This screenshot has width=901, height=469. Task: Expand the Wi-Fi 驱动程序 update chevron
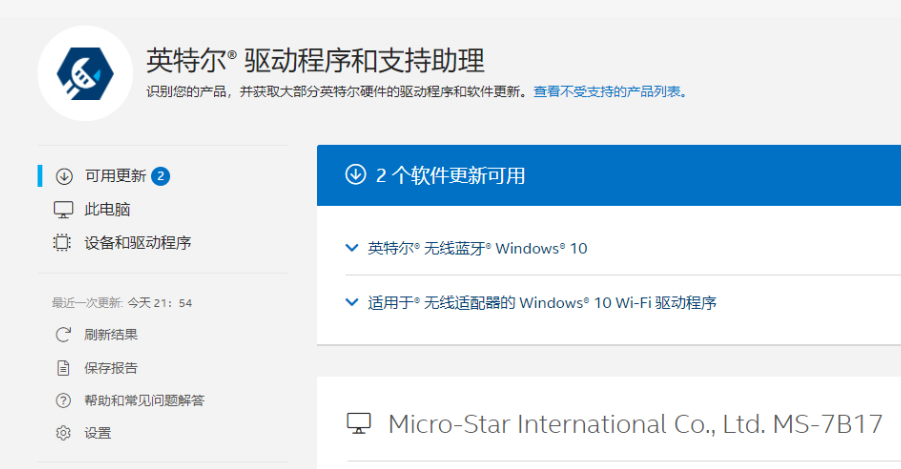coord(351,302)
